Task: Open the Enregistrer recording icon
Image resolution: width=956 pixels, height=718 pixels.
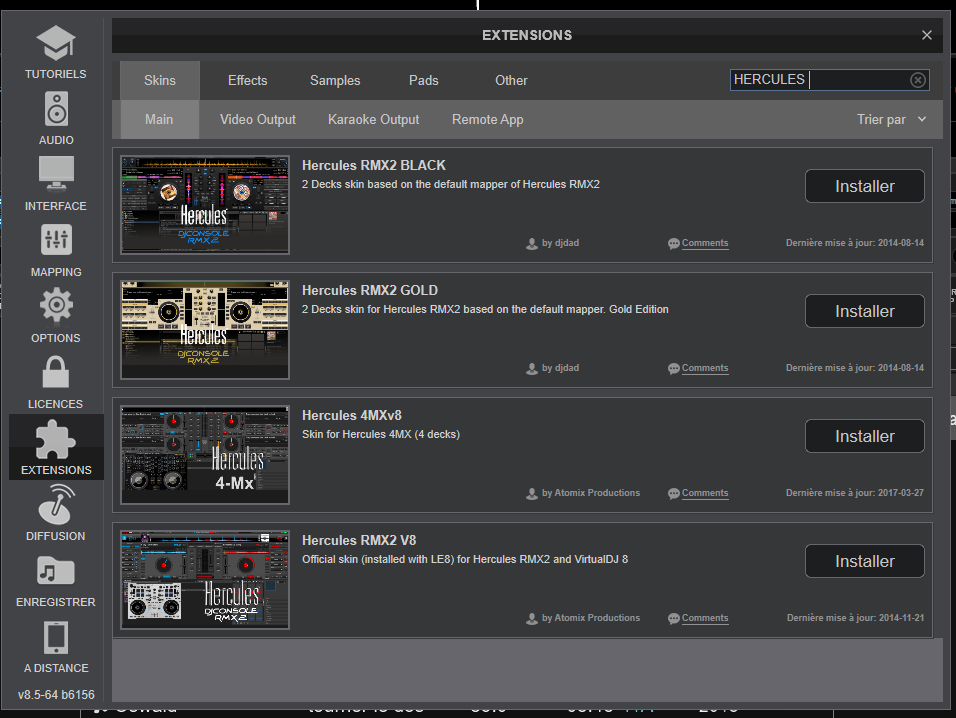Action: pyautogui.click(x=56, y=571)
